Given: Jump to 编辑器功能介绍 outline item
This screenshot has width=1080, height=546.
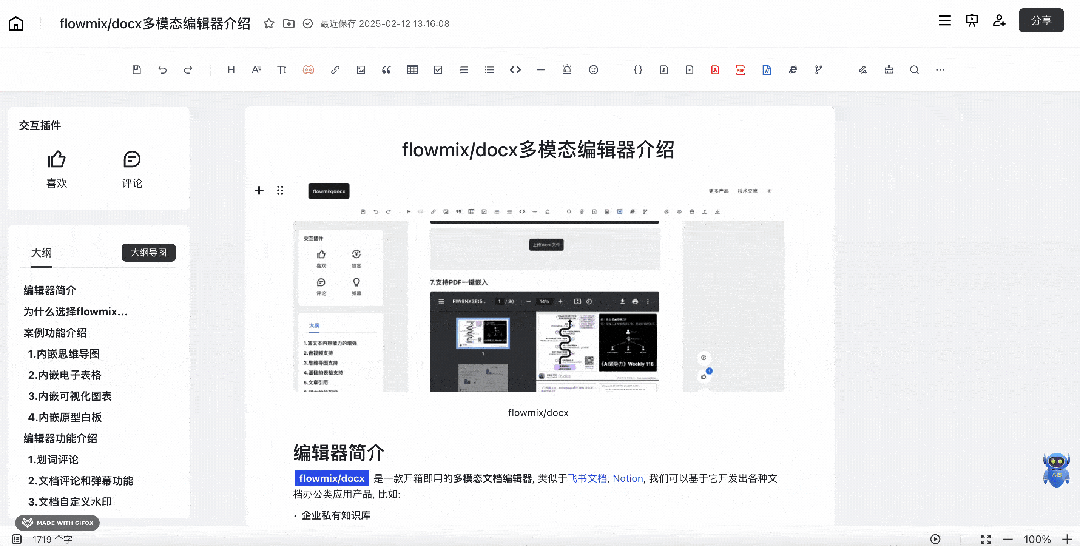Looking at the screenshot, I should [61, 439].
